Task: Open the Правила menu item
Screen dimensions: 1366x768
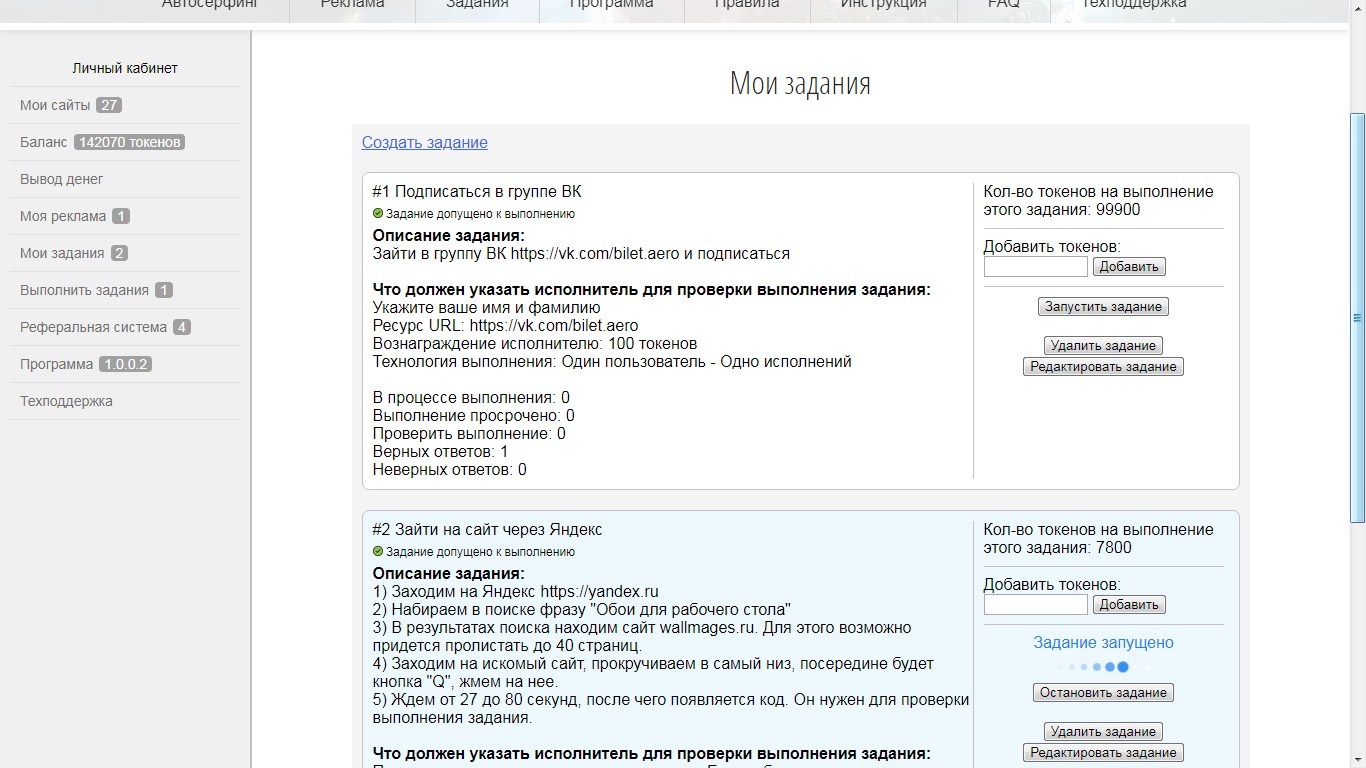Action: pyautogui.click(x=747, y=5)
